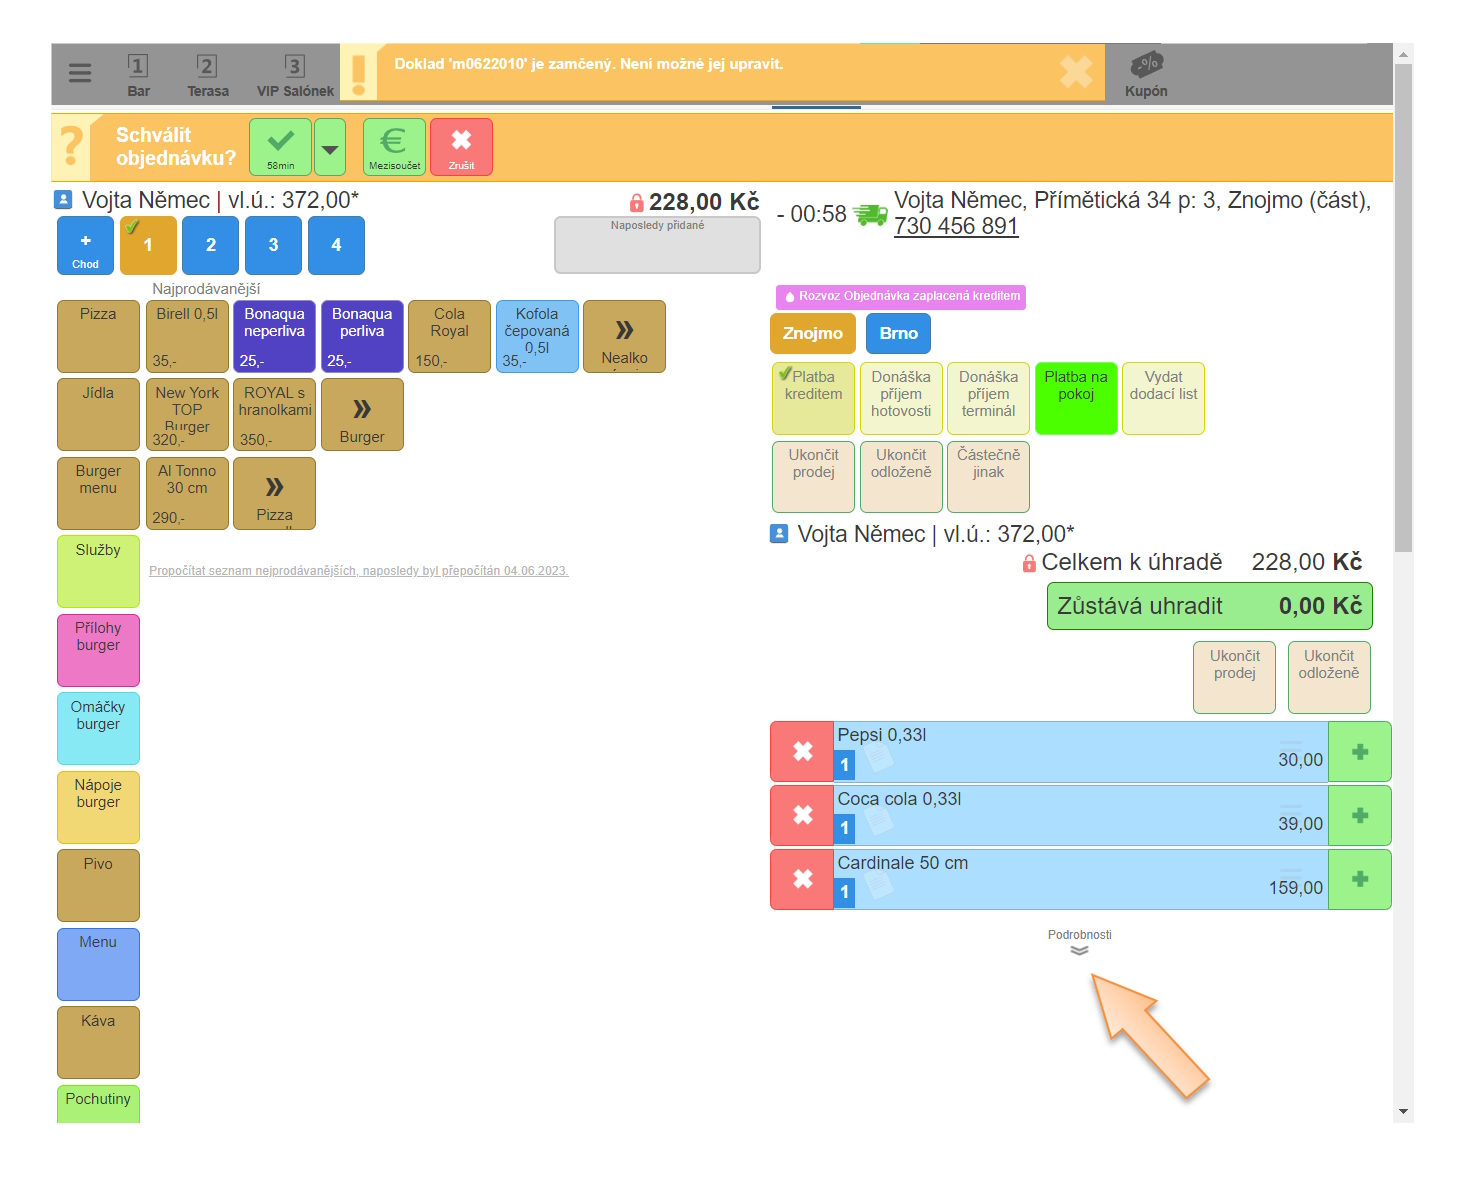Dismiss the locked document warning banner

pos(1076,72)
